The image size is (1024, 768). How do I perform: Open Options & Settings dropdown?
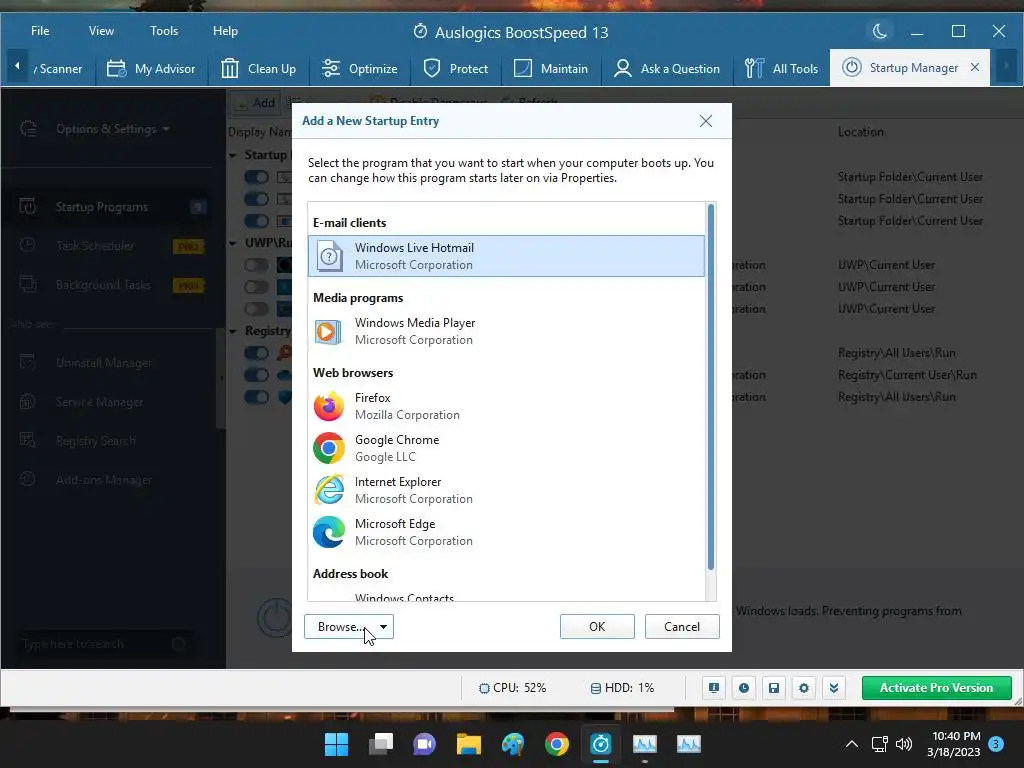(x=113, y=129)
